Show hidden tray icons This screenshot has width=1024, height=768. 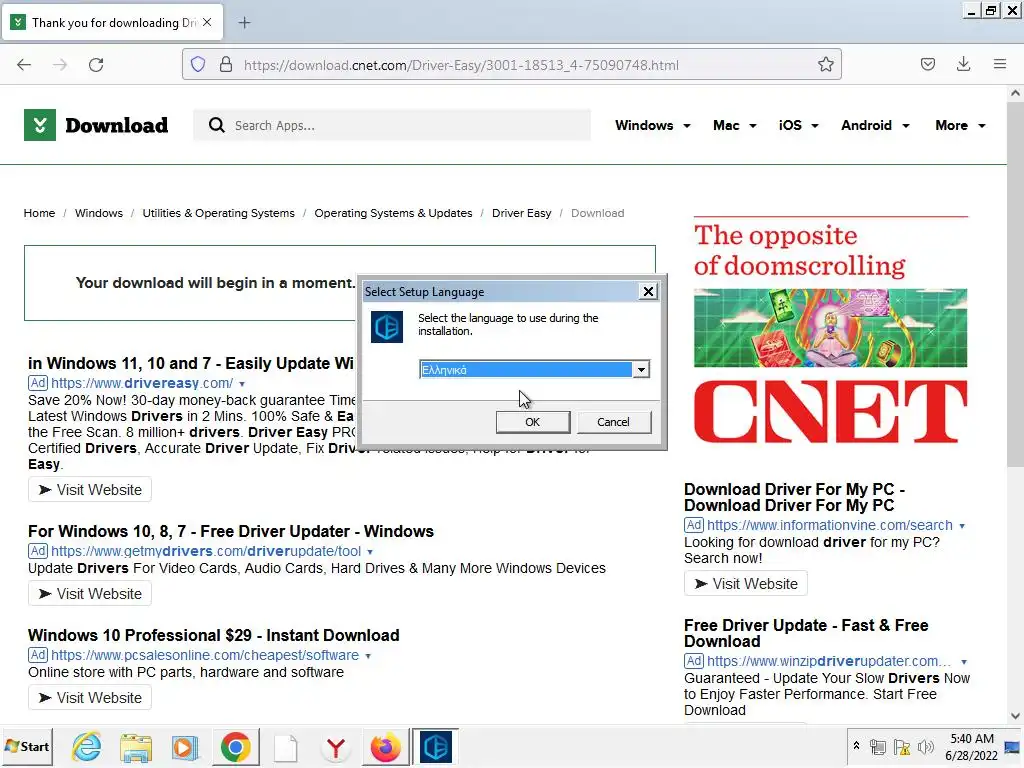[x=856, y=745]
